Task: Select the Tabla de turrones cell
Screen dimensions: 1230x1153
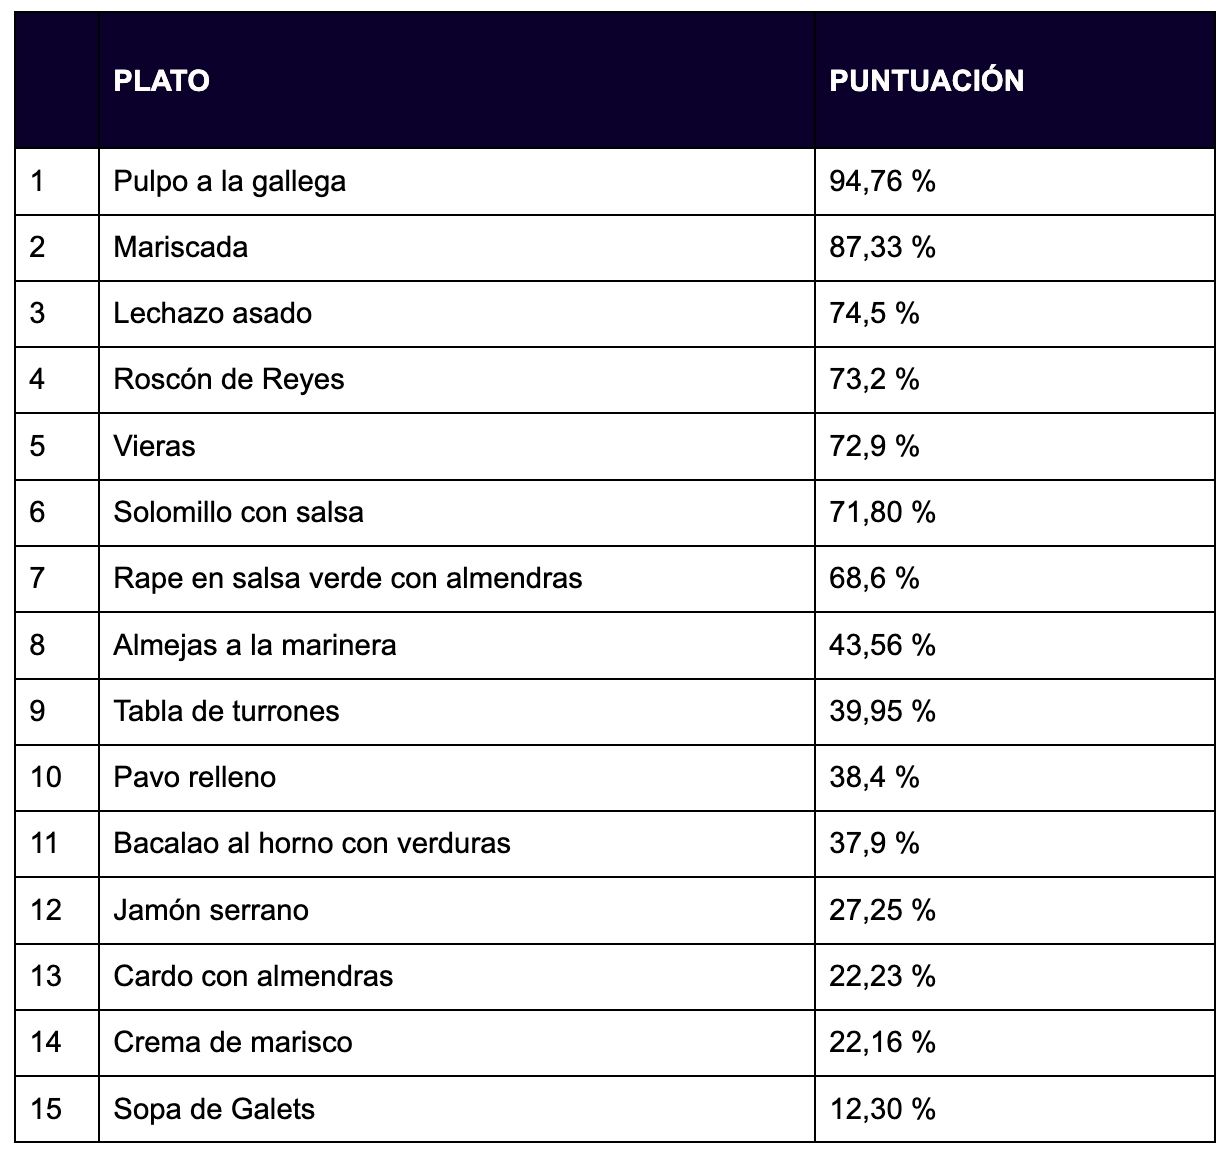Action: (227, 711)
